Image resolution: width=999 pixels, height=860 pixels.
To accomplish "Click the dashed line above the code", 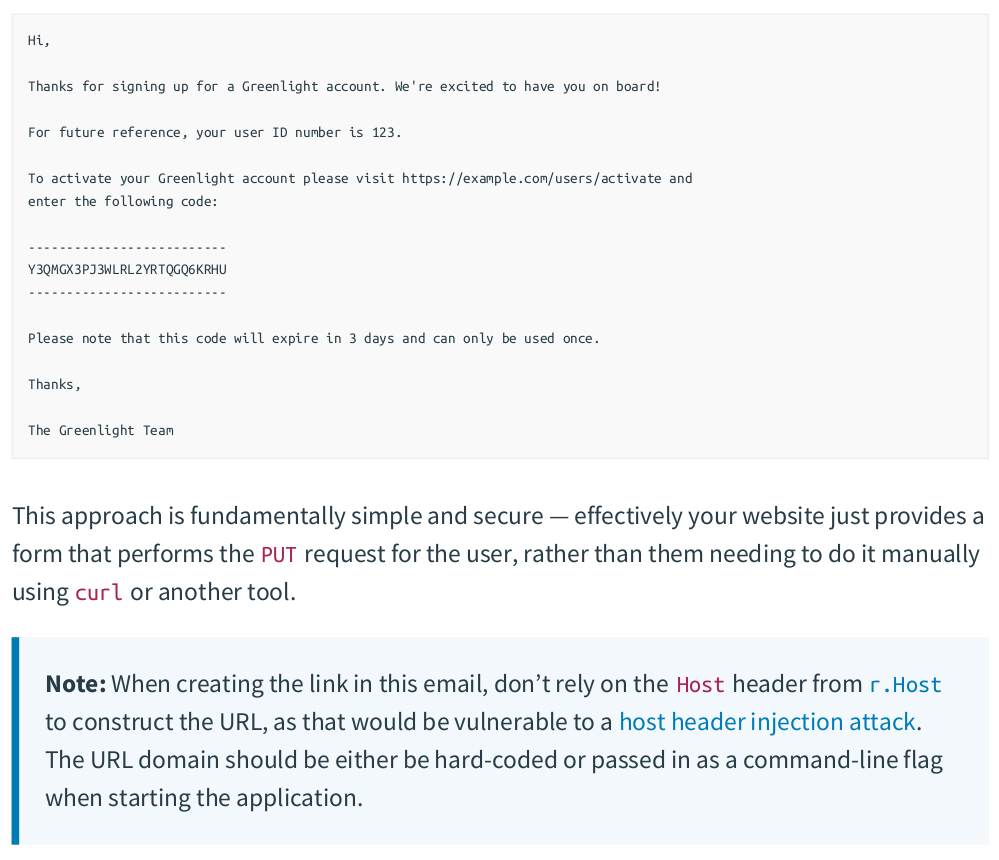I will coord(127,247).
